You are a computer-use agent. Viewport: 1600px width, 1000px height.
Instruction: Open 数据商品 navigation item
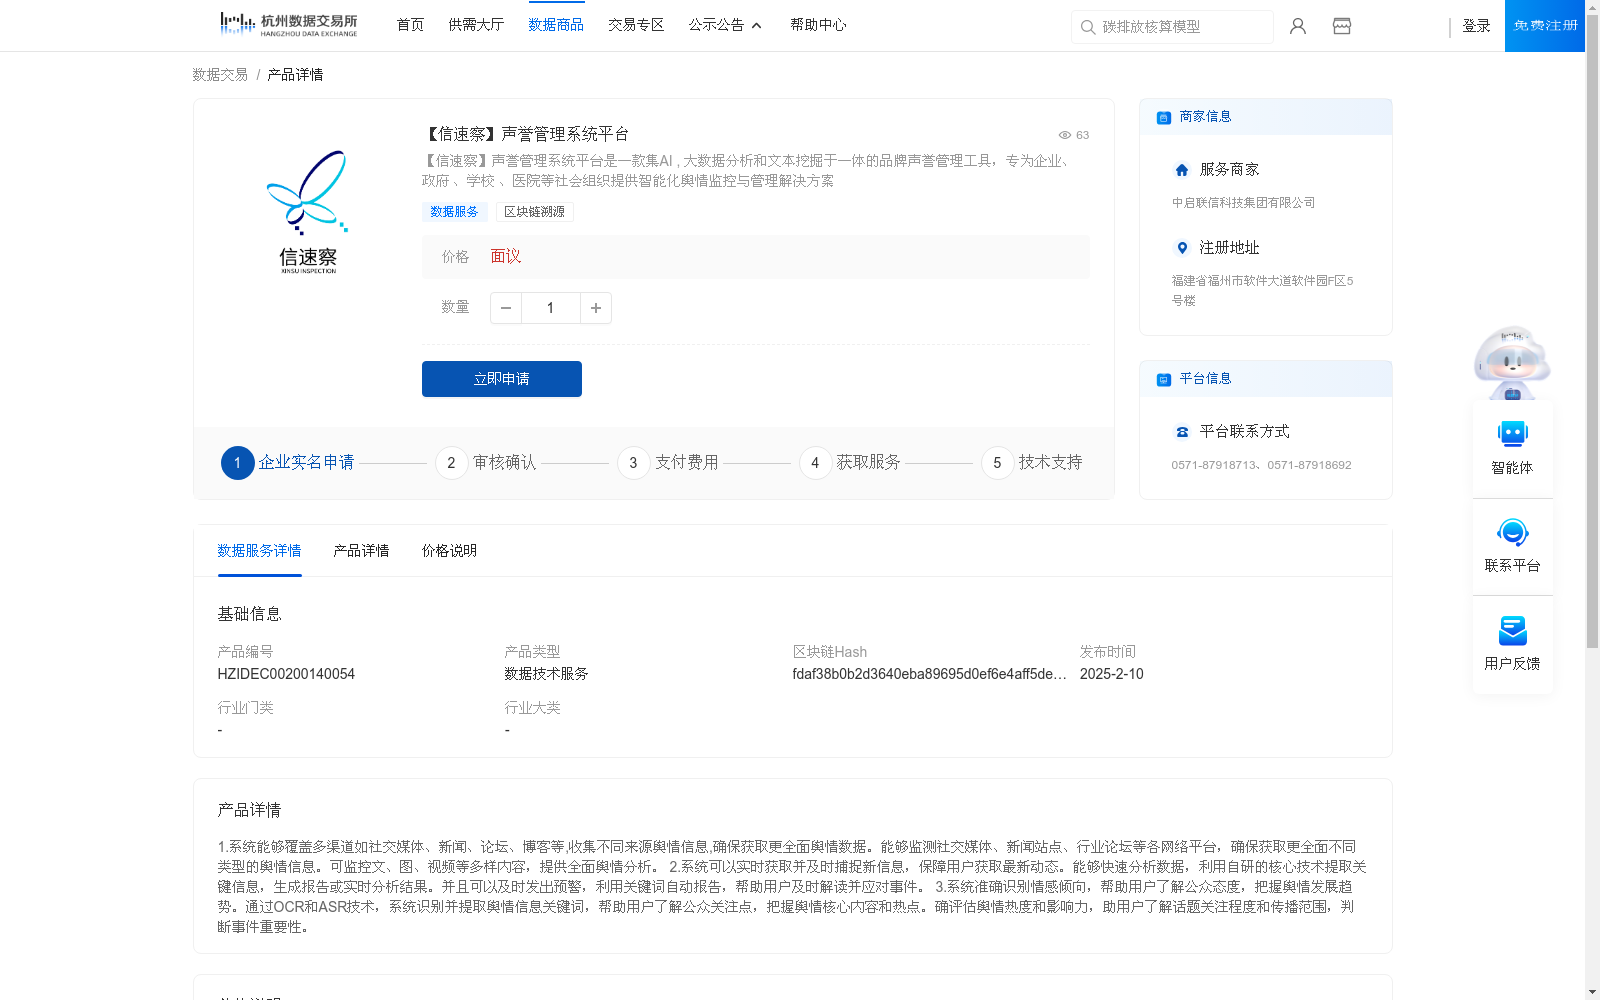pos(556,25)
